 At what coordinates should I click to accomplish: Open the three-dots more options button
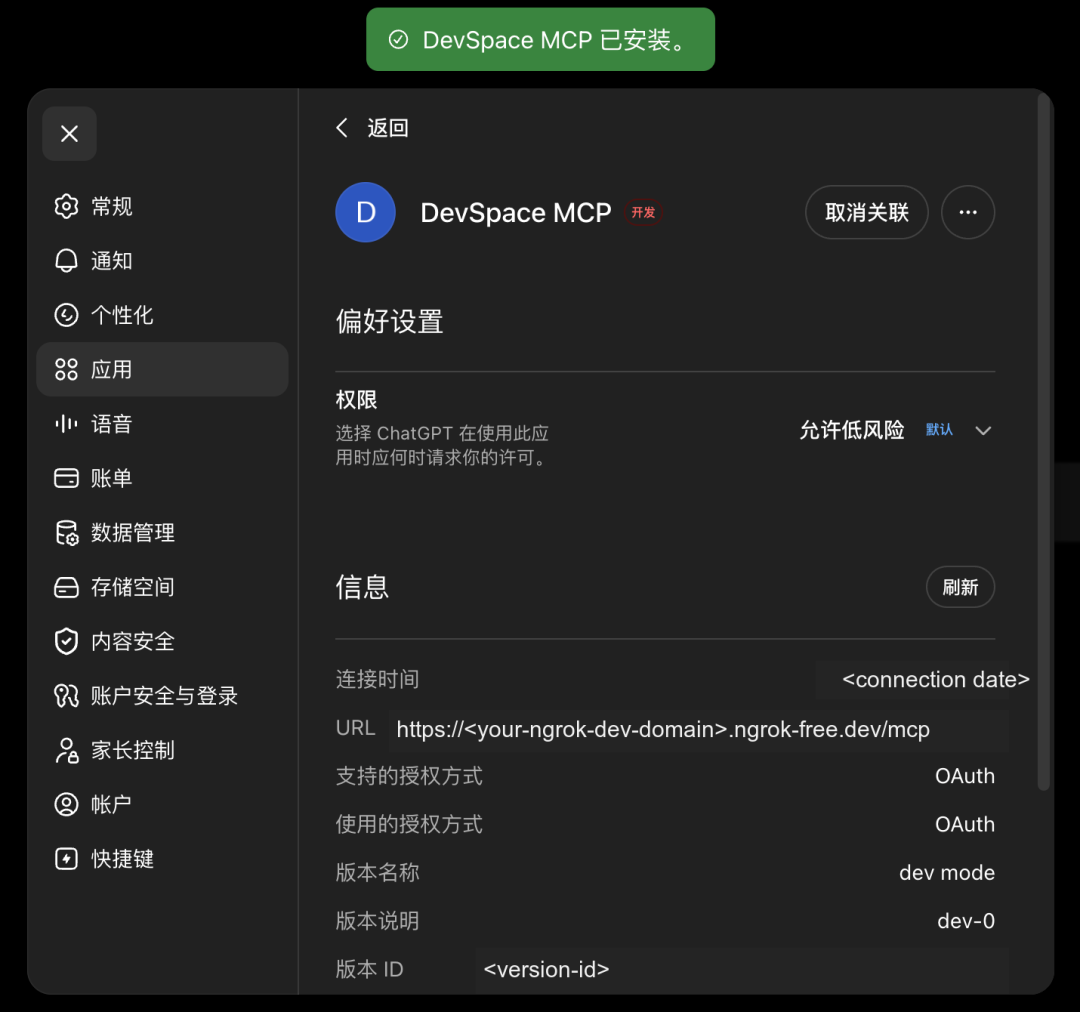(x=968, y=212)
